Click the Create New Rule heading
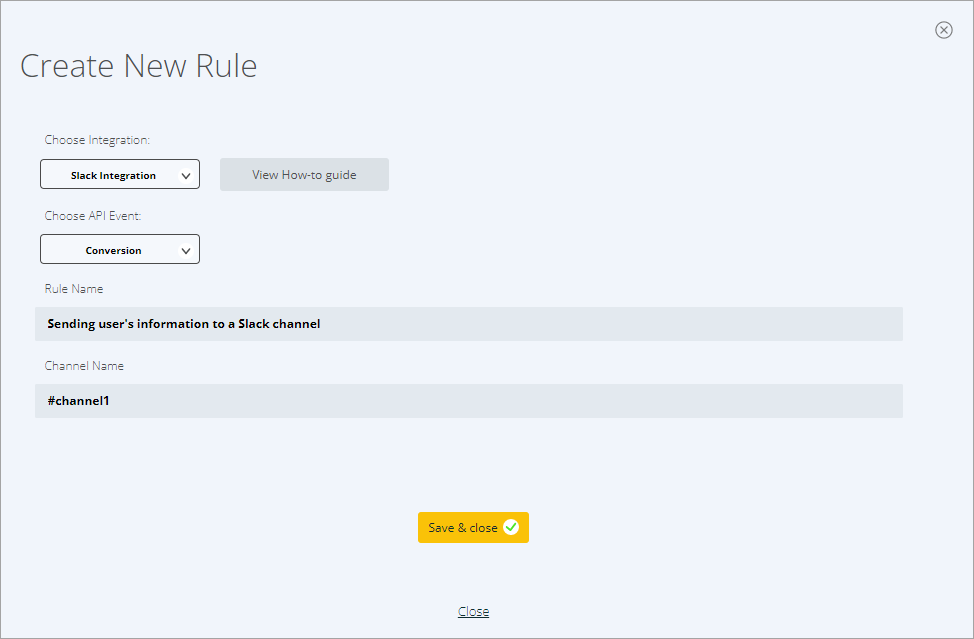This screenshot has height=639, width=974. click(139, 66)
